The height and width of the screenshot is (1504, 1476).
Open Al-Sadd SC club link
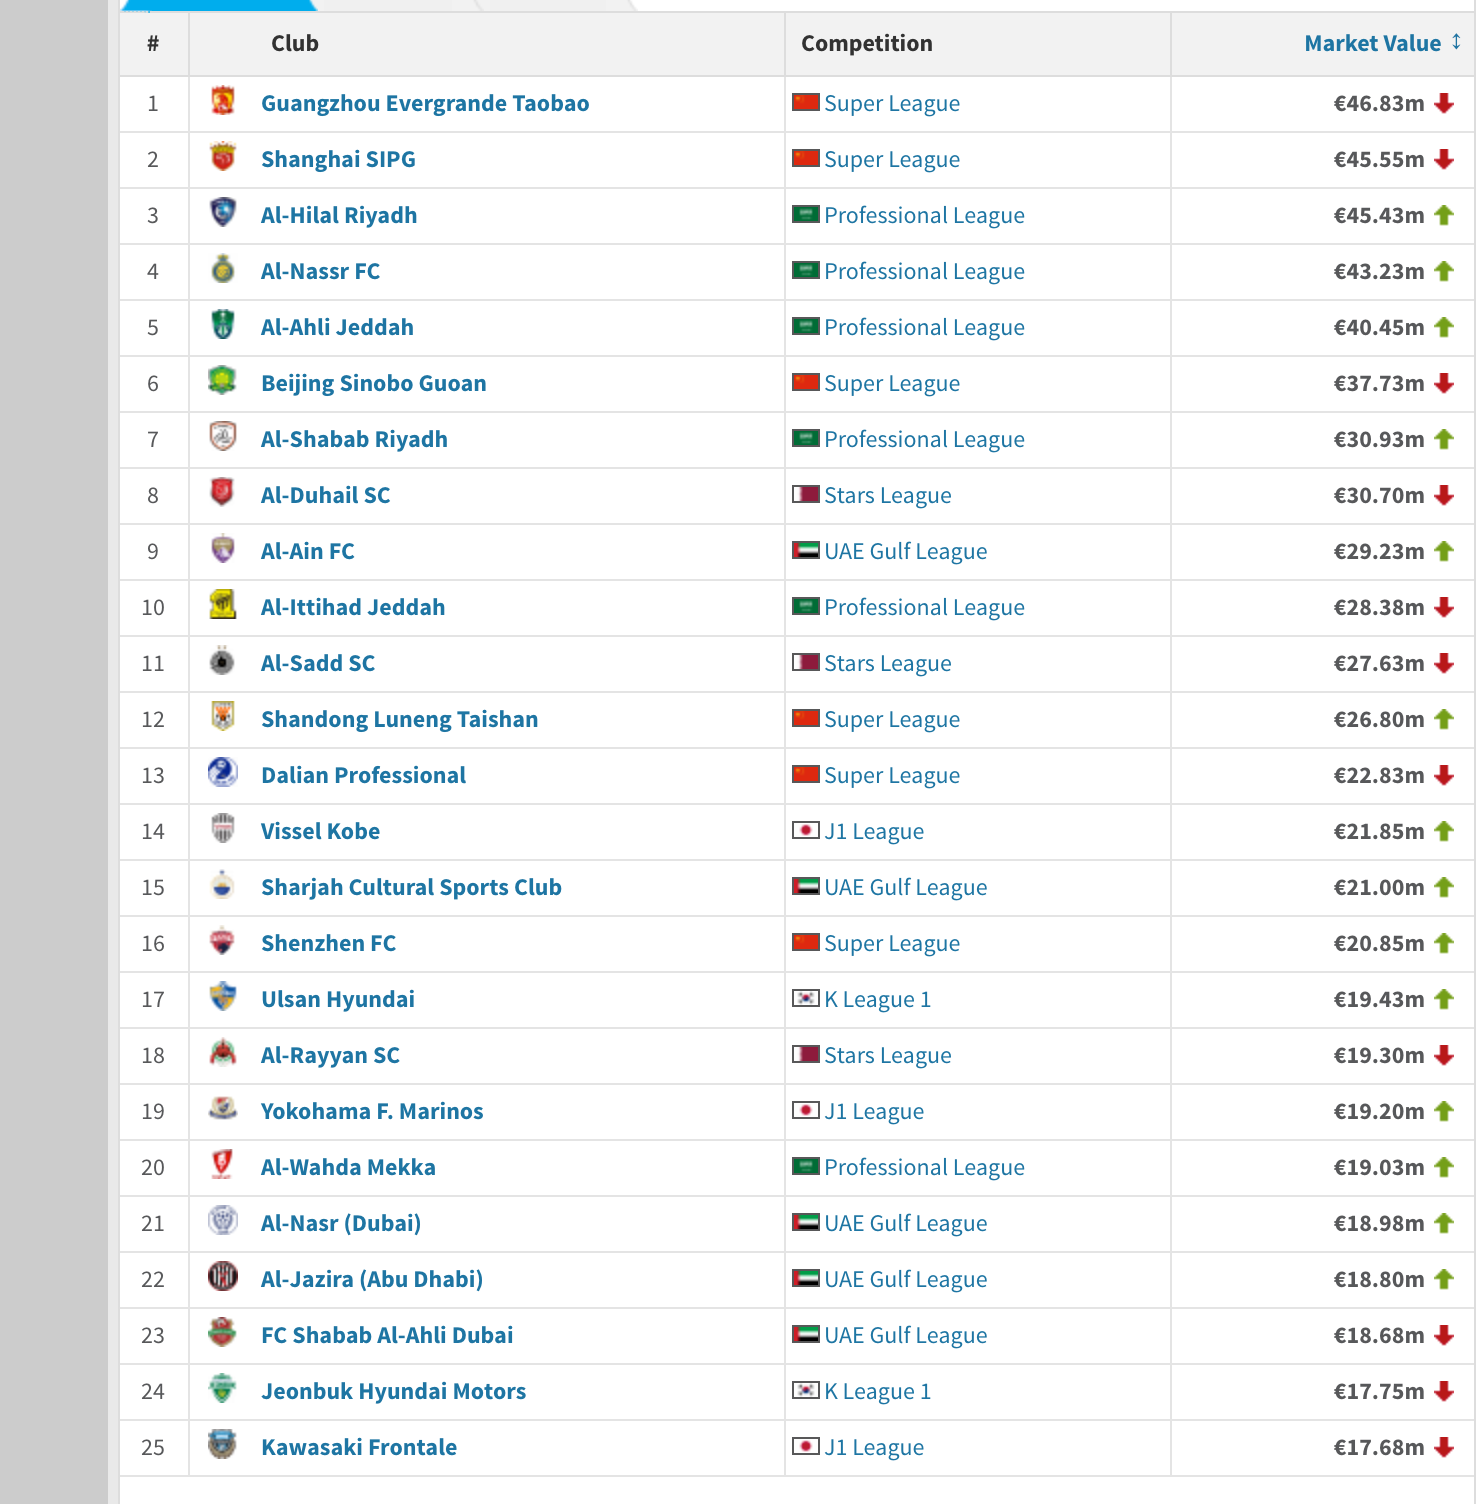pyautogui.click(x=318, y=663)
